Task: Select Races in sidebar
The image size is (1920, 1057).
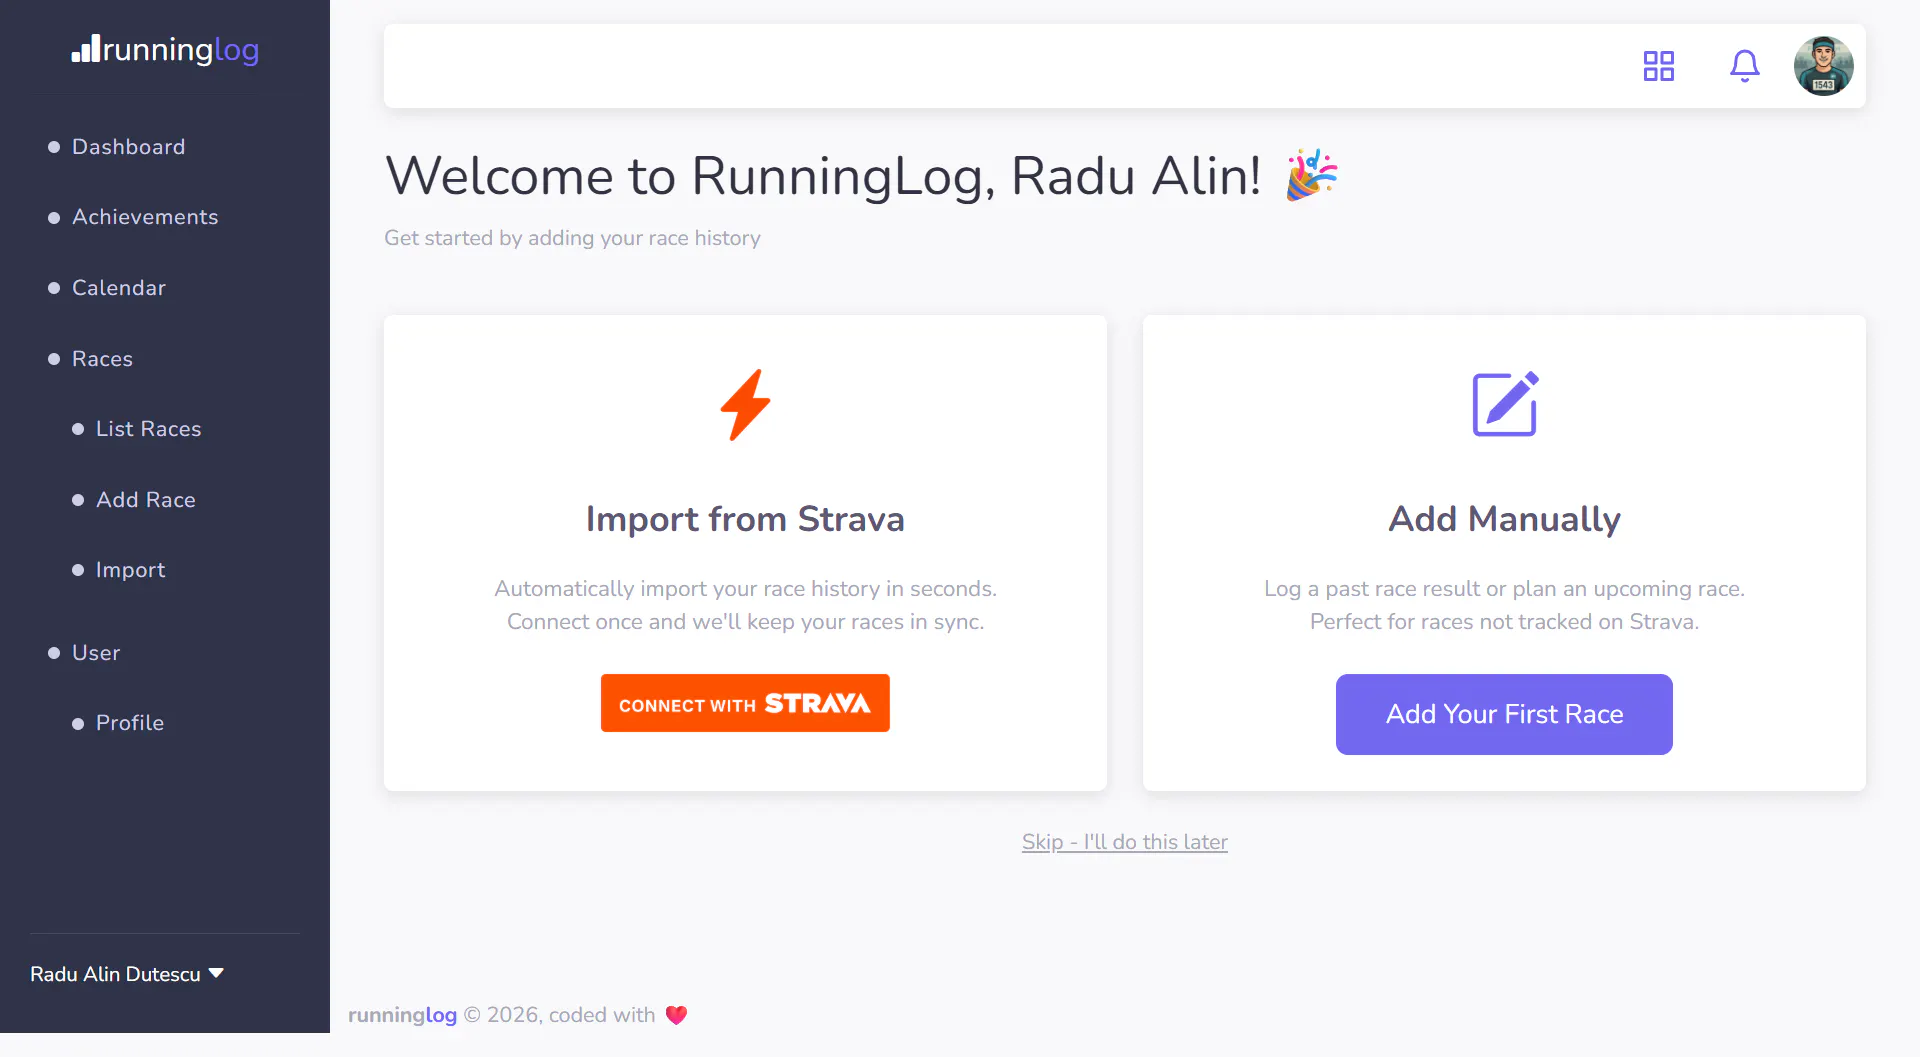Action: [x=102, y=359]
